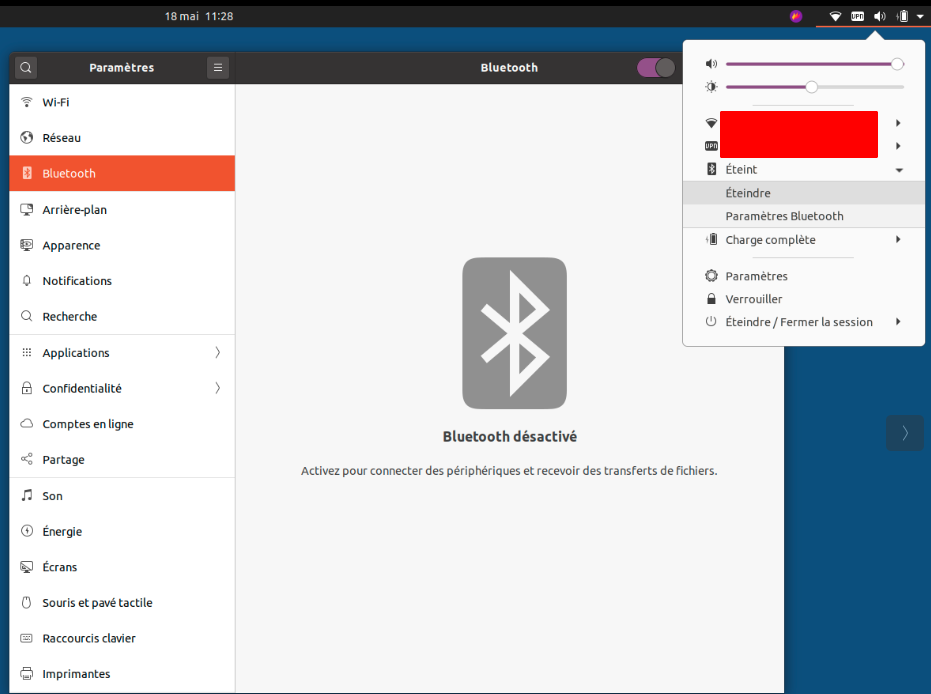
Task: Select Verrouiller in system menu
Action: click(x=804, y=299)
